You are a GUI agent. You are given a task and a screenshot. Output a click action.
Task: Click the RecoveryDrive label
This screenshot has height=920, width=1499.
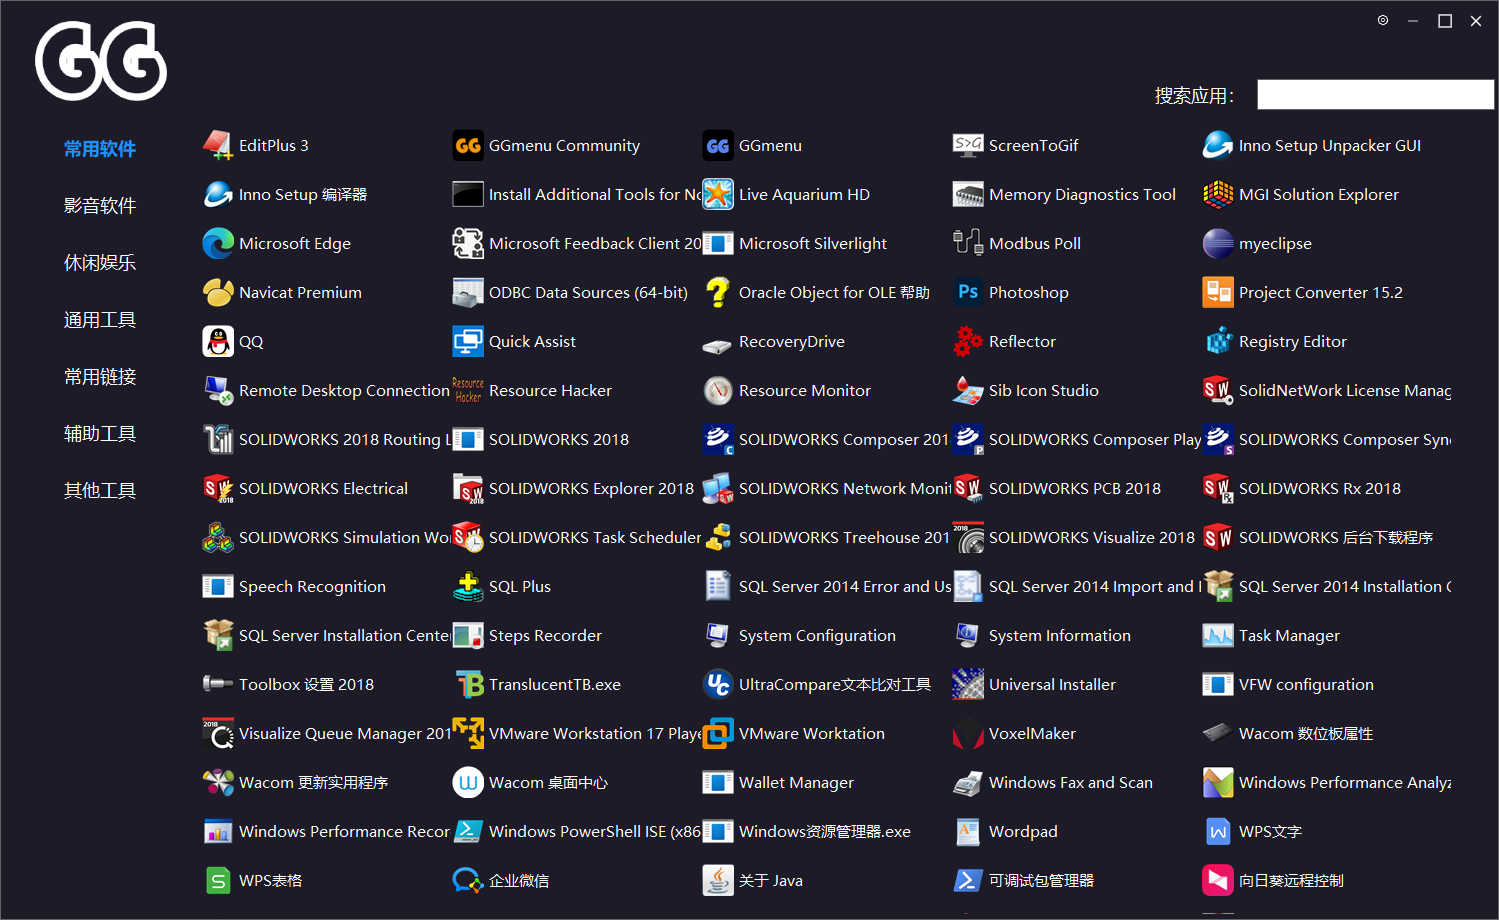(791, 342)
